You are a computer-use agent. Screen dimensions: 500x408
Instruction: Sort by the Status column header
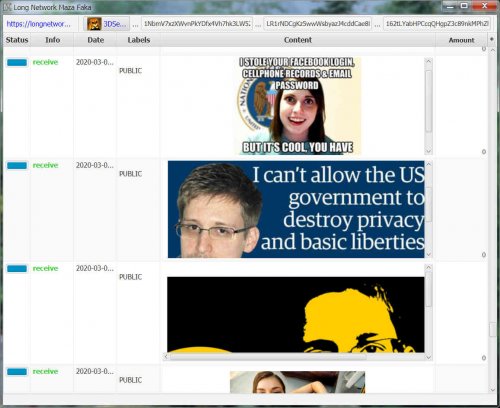point(17,40)
